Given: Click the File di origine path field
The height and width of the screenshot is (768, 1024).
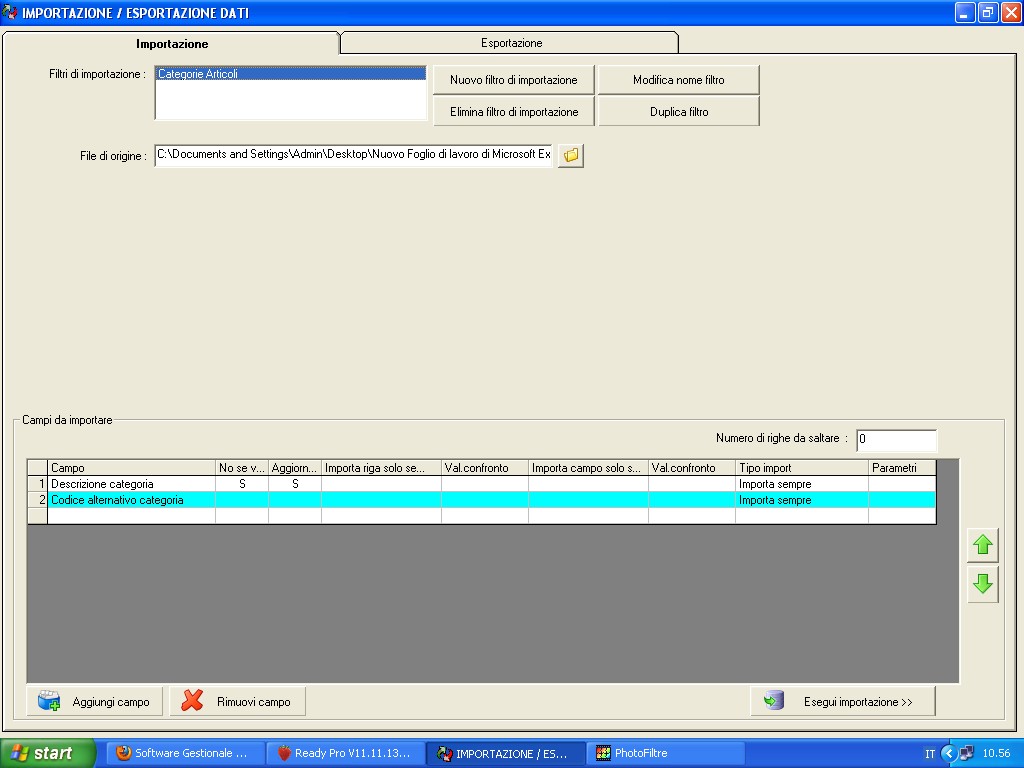Looking at the screenshot, I should [x=354, y=155].
